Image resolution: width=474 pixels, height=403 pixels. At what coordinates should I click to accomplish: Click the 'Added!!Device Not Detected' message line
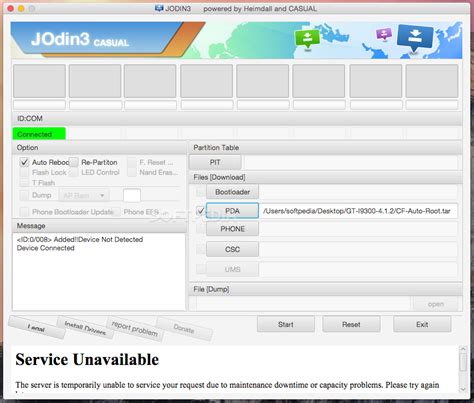coord(80,239)
